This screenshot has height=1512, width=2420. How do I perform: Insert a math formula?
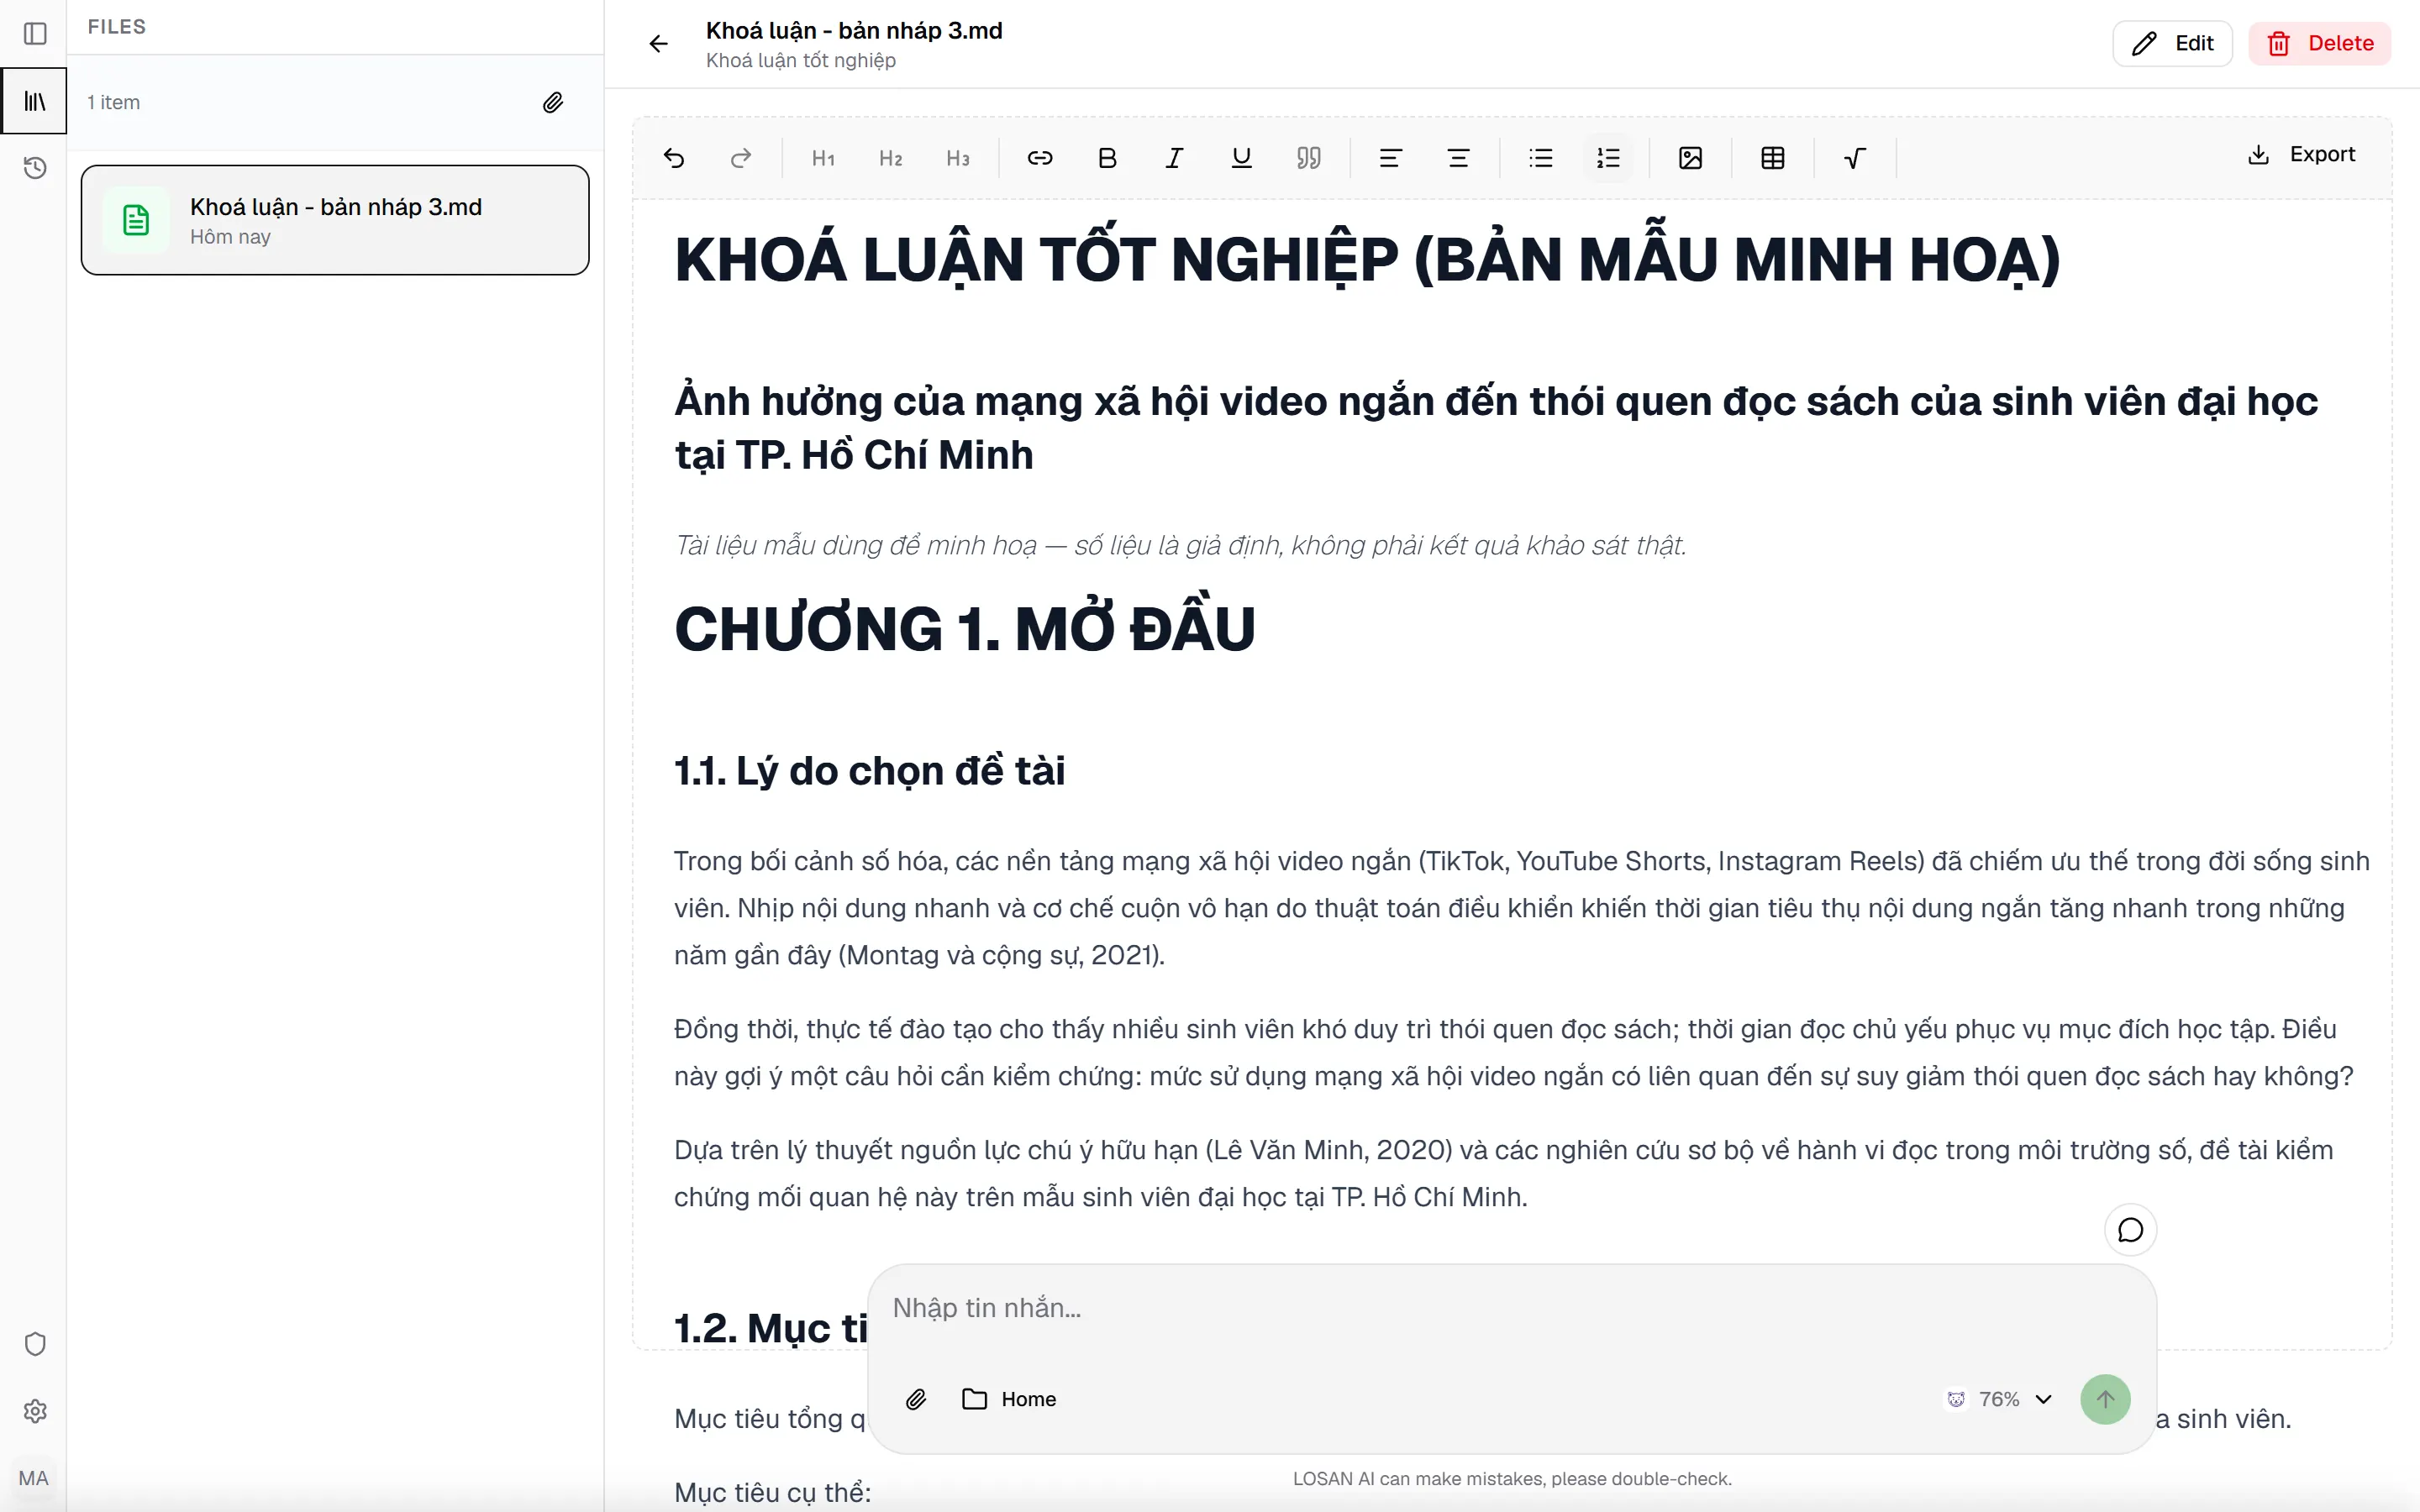1854,158
